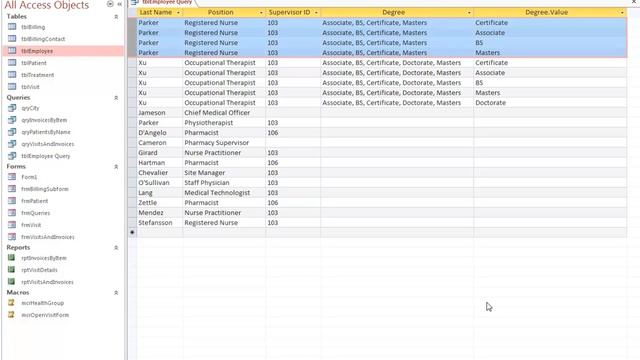This screenshot has height=360, width=640.
Task: Collapse the Reports group
Action: (x=116, y=248)
